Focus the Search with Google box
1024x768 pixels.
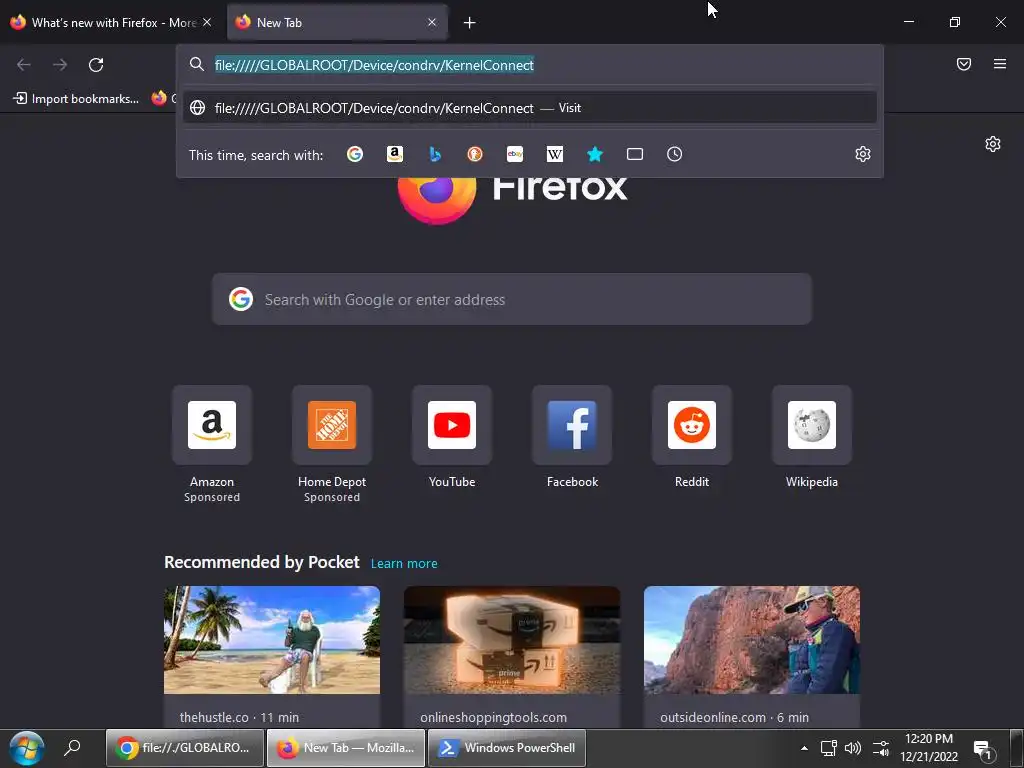tap(511, 300)
